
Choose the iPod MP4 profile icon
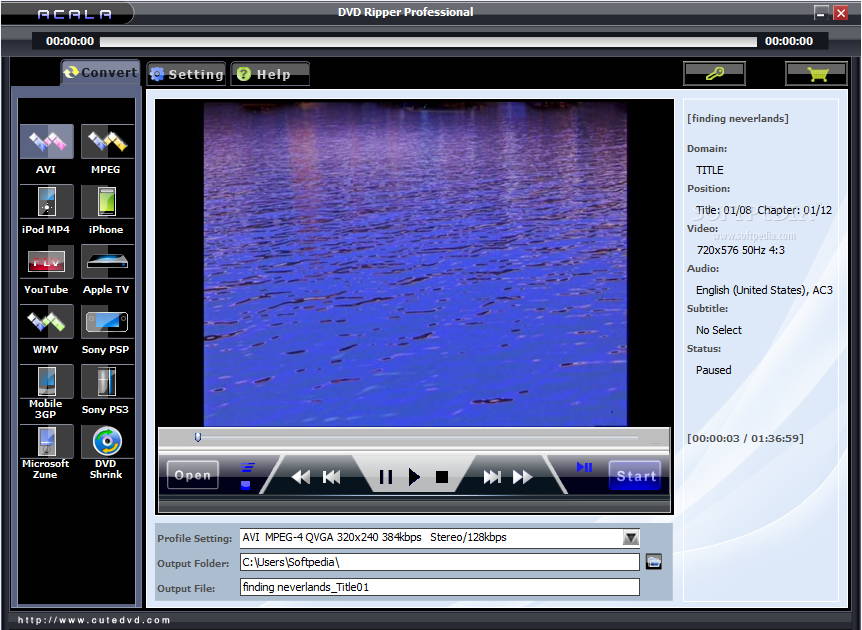pyautogui.click(x=47, y=202)
